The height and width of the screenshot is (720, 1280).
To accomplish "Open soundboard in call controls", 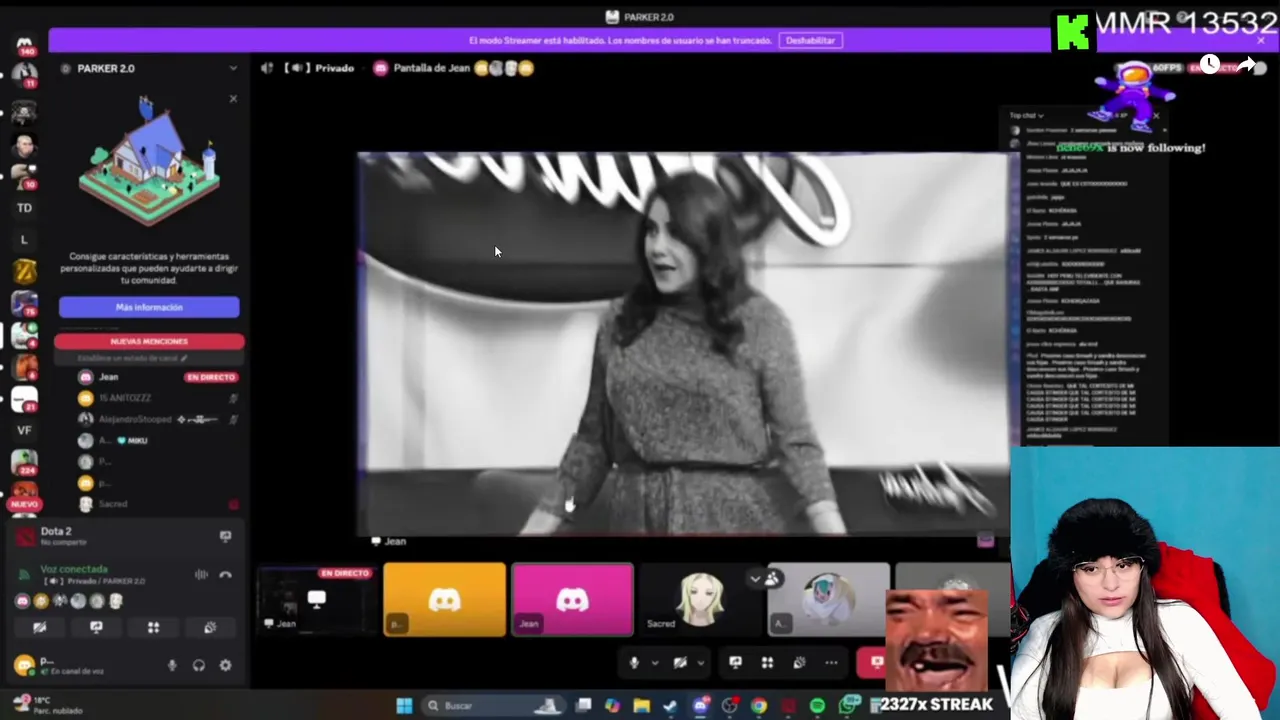I will coord(799,662).
